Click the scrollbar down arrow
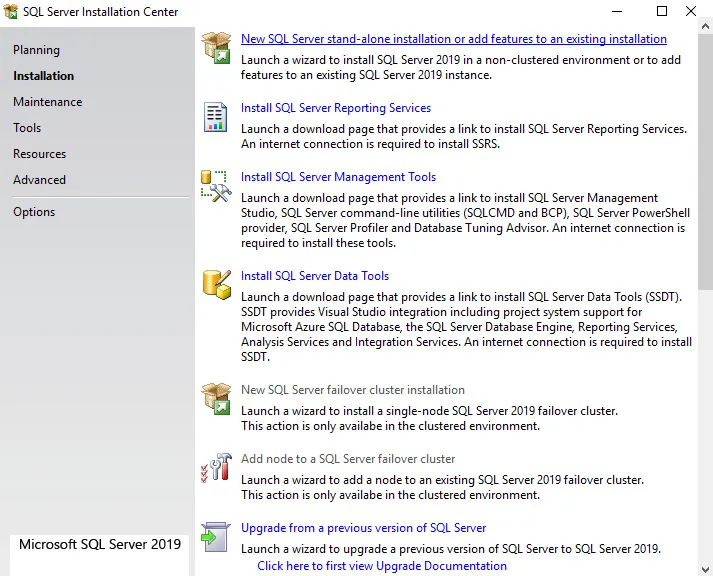 coord(706,569)
